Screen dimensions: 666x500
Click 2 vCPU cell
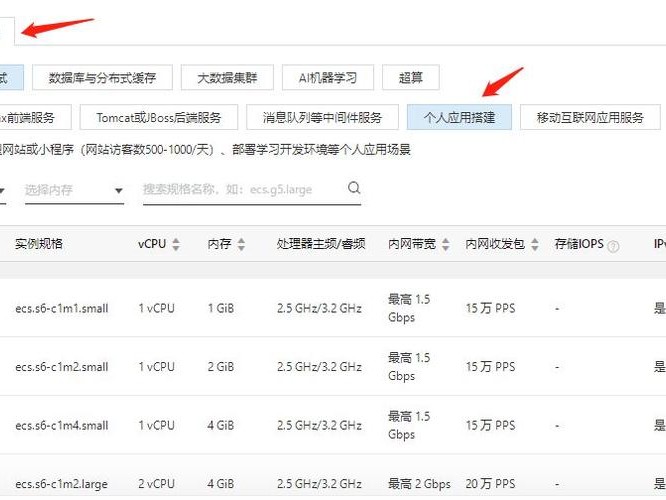pyautogui.click(x=156, y=483)
